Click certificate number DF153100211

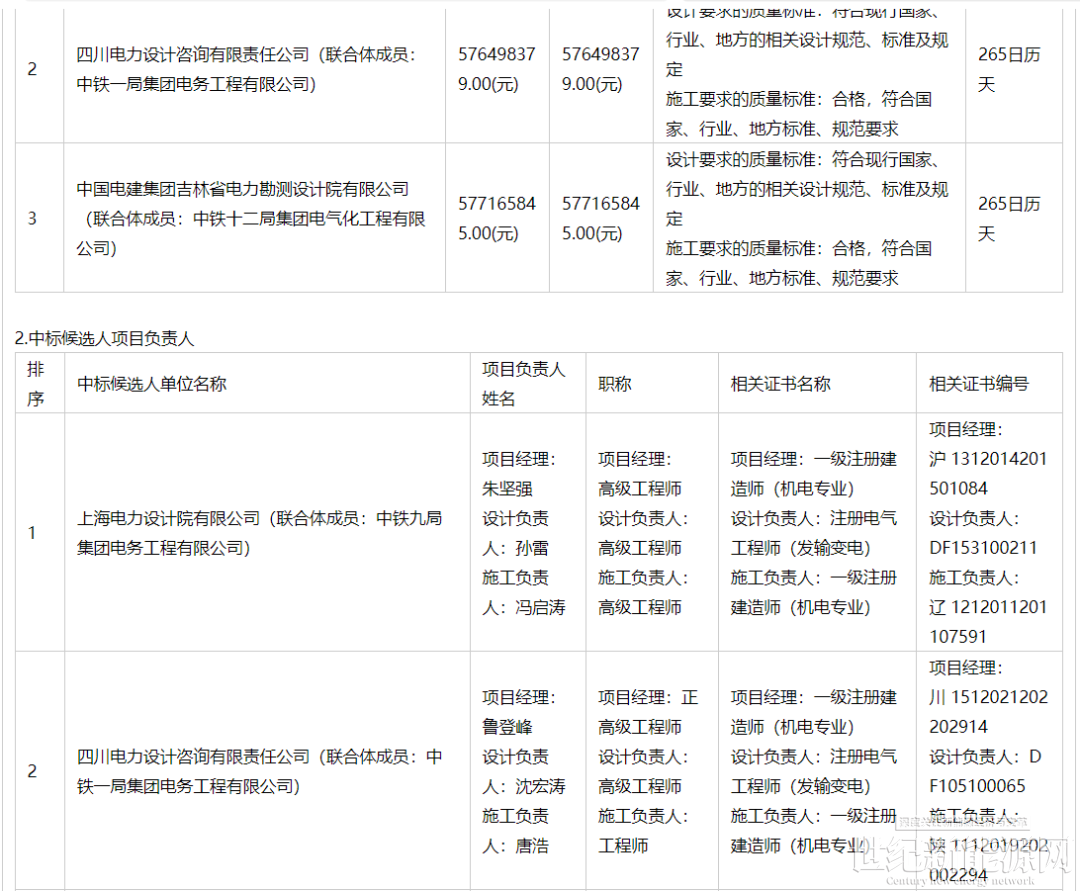[983, 548]
